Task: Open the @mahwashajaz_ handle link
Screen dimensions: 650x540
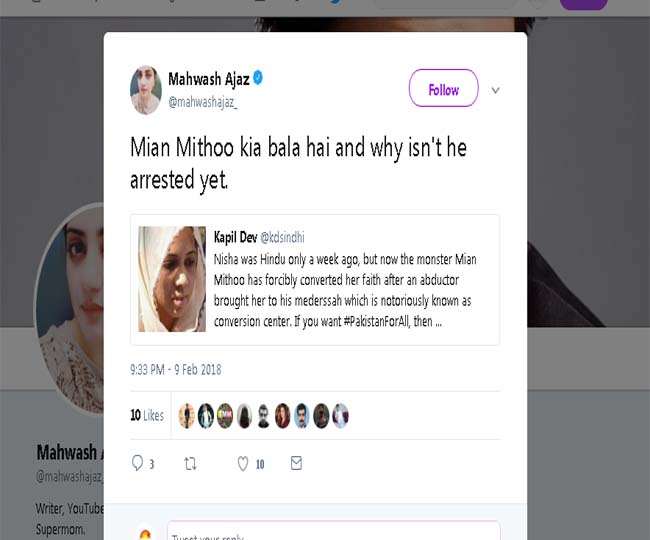Action: 203,102
